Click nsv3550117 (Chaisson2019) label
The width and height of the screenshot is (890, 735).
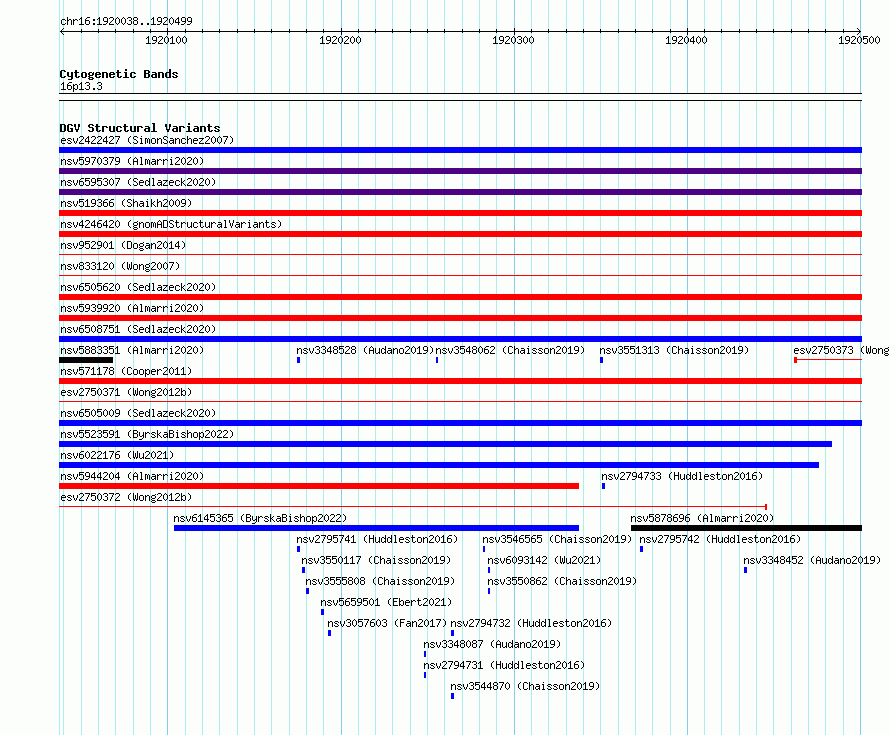(376, 560)
